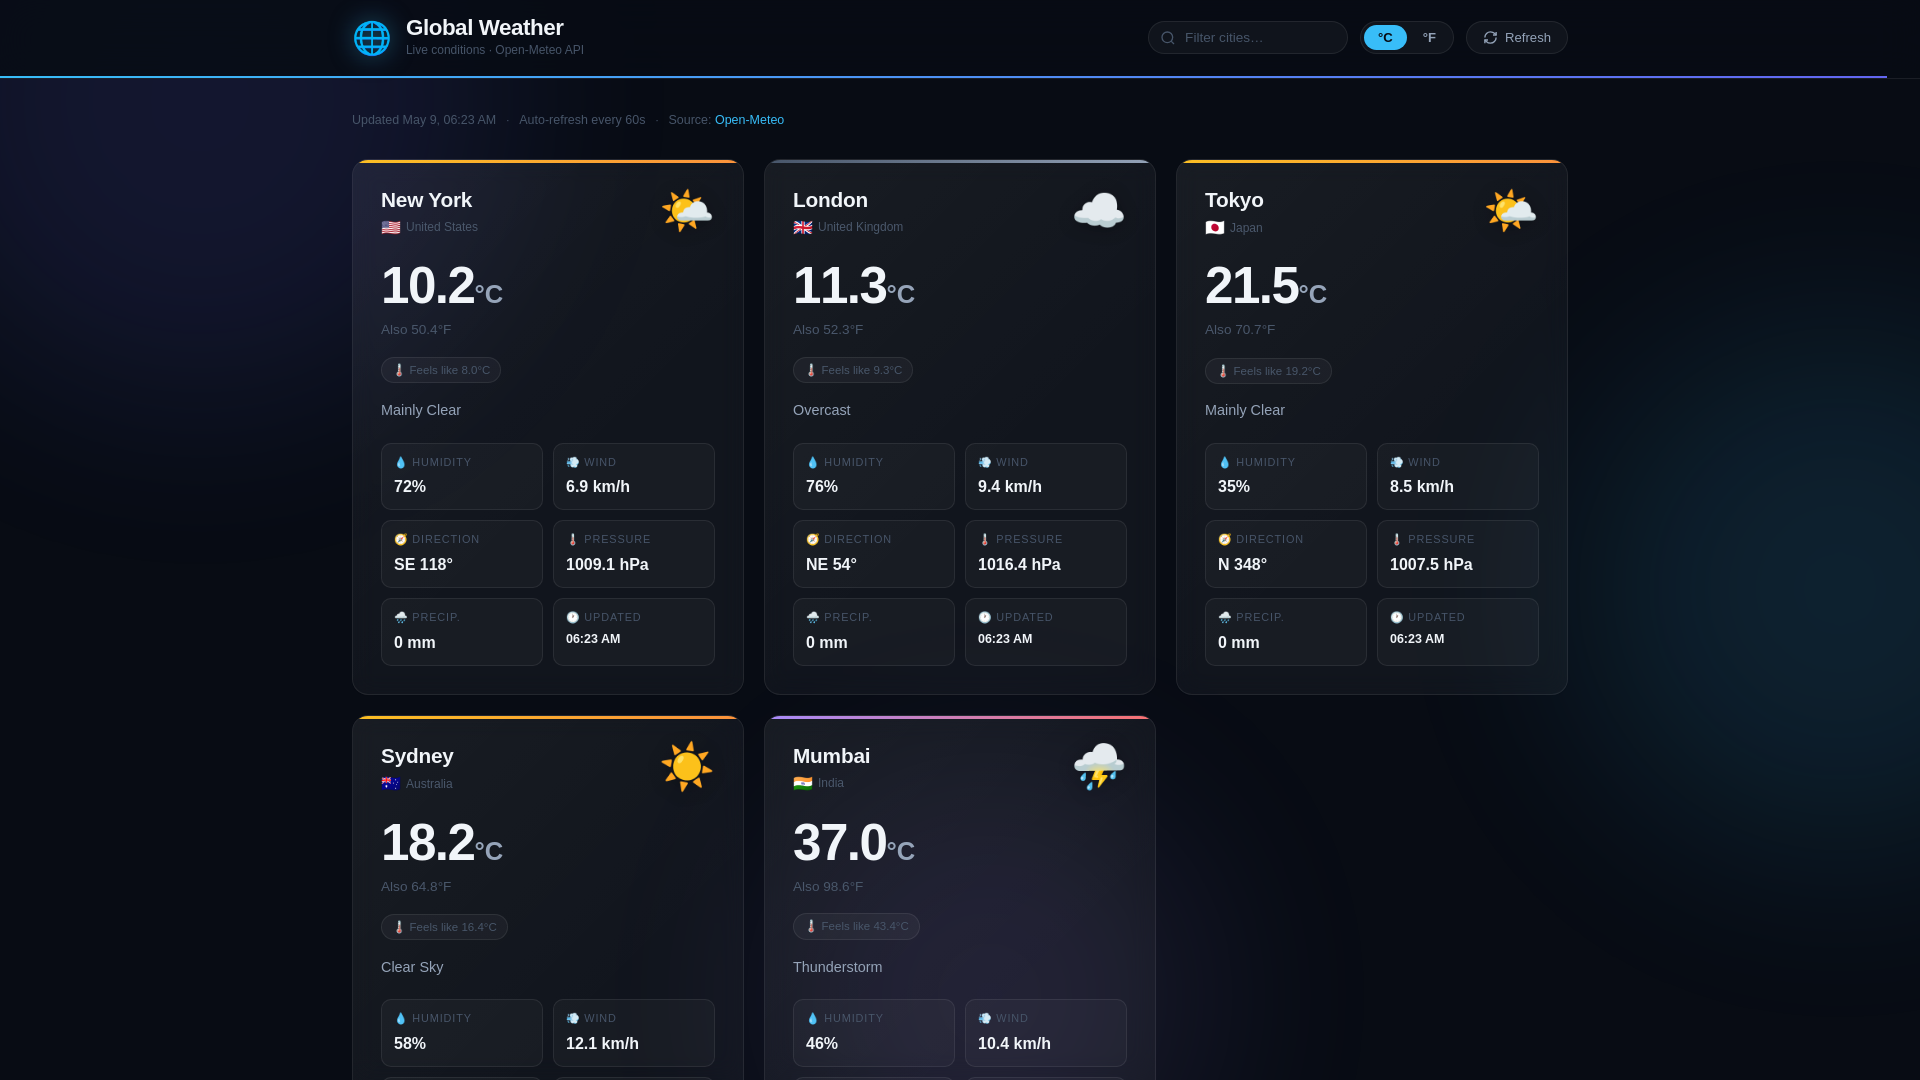Click the 10.4 km/h wind value

coord(1014,1044)
